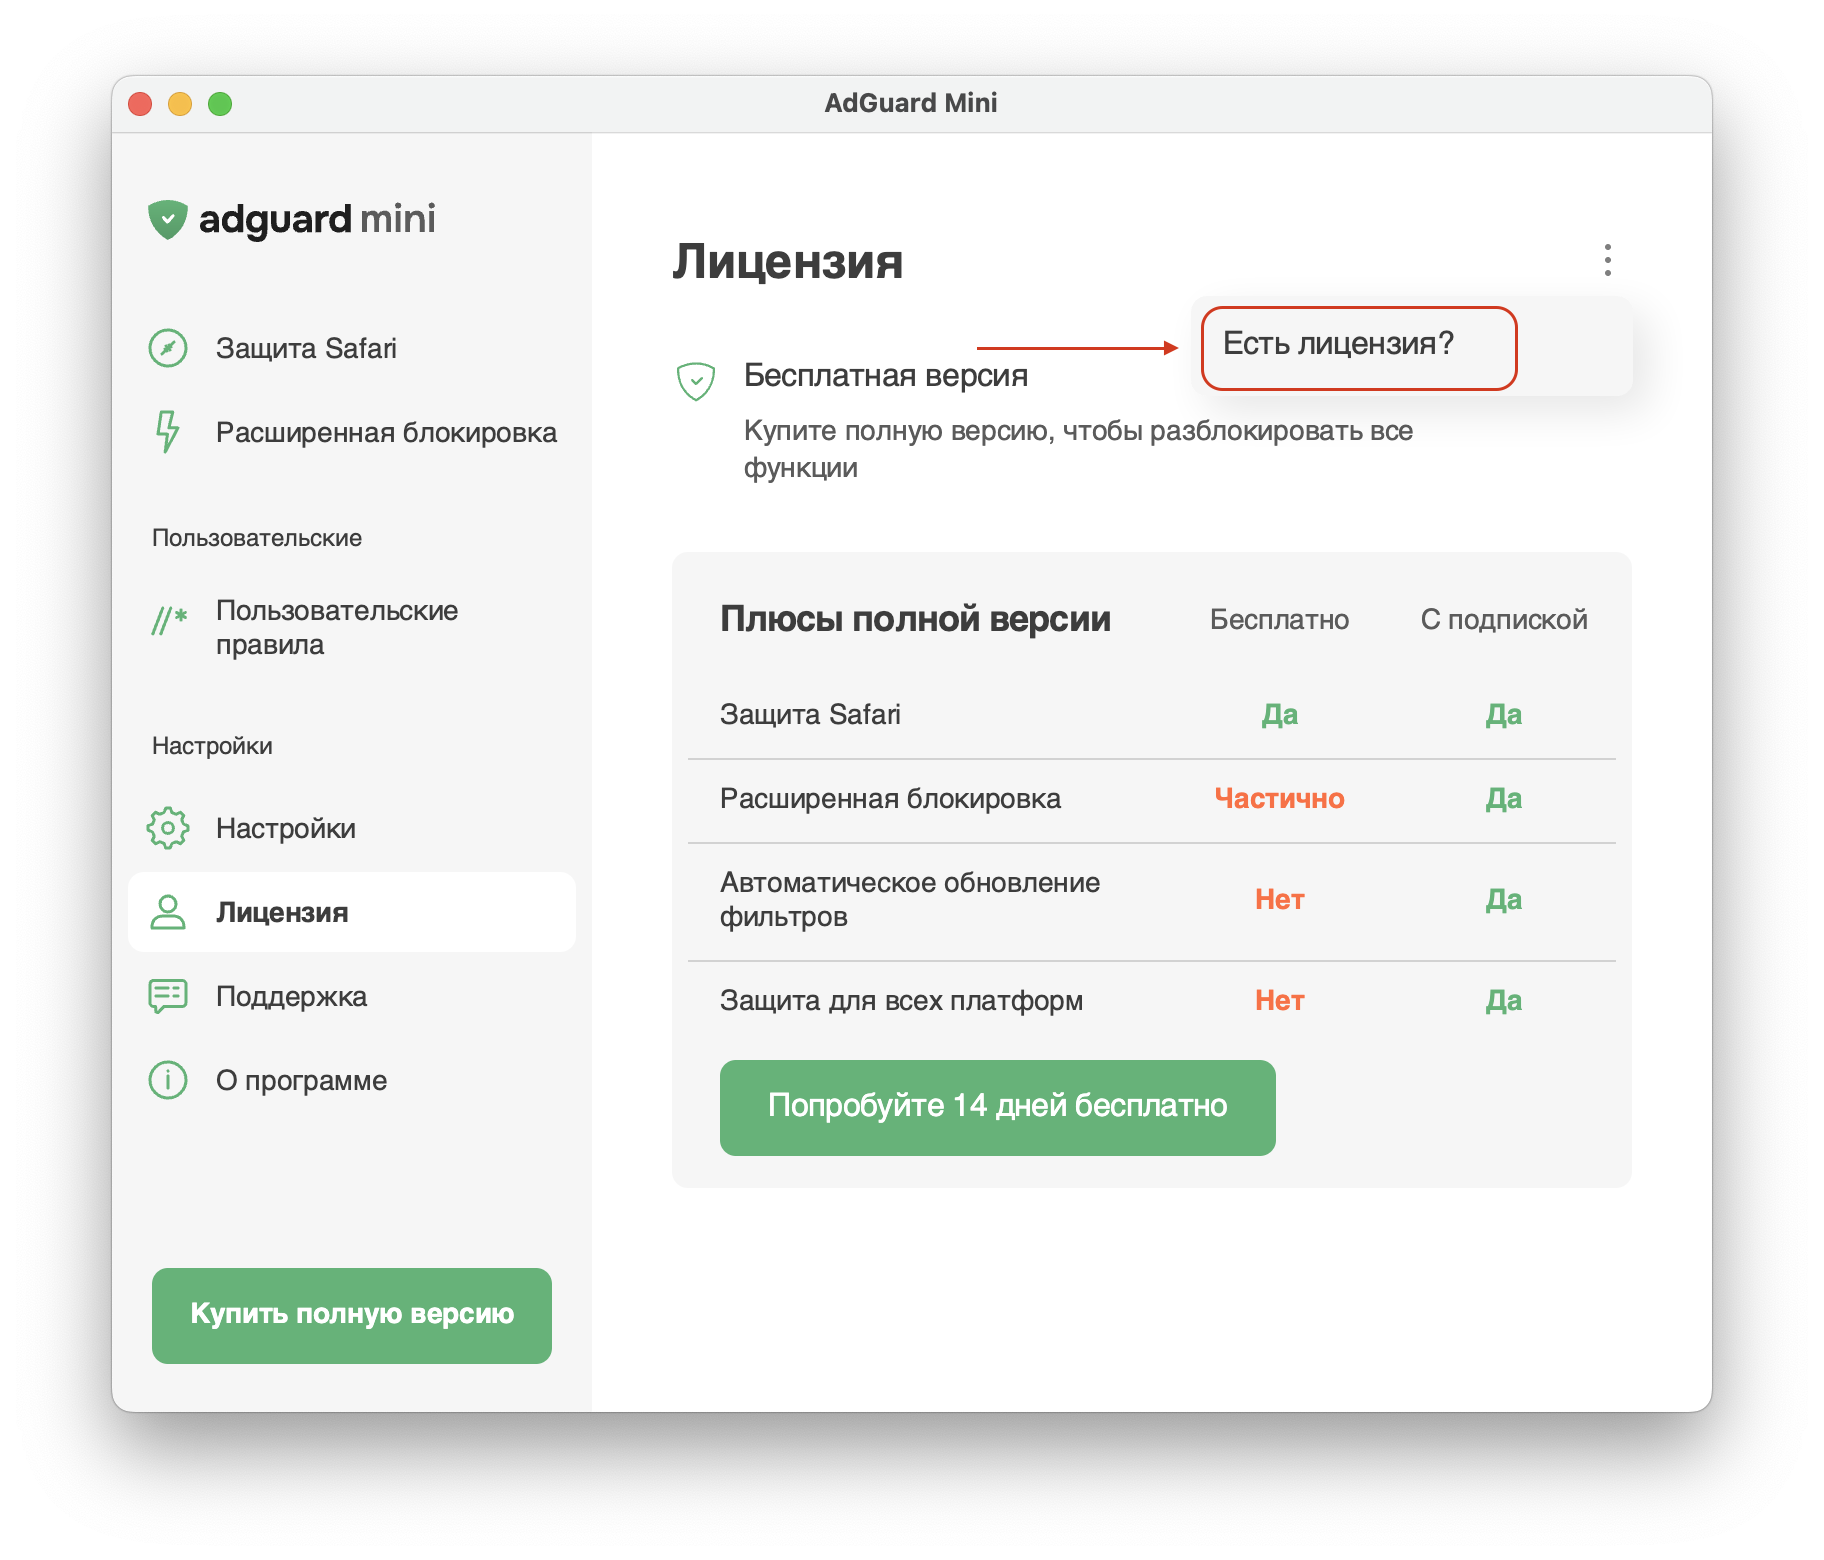Image resolution: width=1824 pixels, height=1560 pixels.
Task: Click the user rules slash-asterisk icon
Action: point(169,621)
